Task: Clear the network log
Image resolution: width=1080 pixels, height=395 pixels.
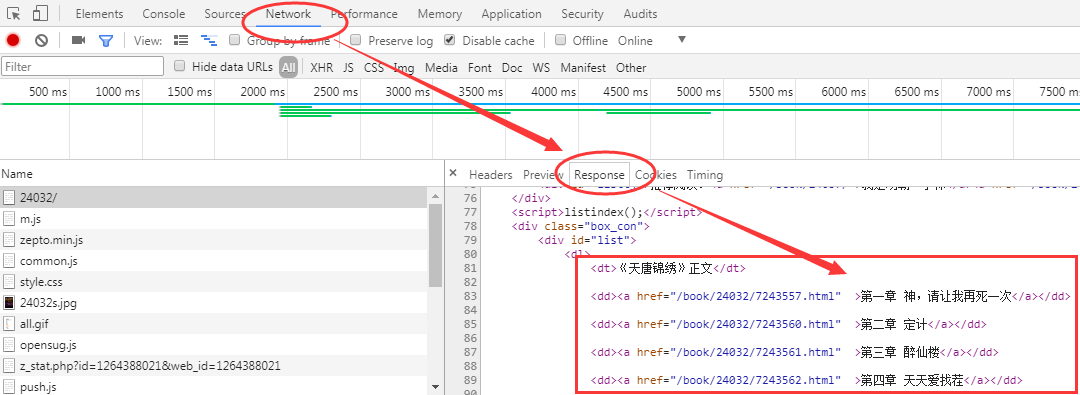Action: 41,41
